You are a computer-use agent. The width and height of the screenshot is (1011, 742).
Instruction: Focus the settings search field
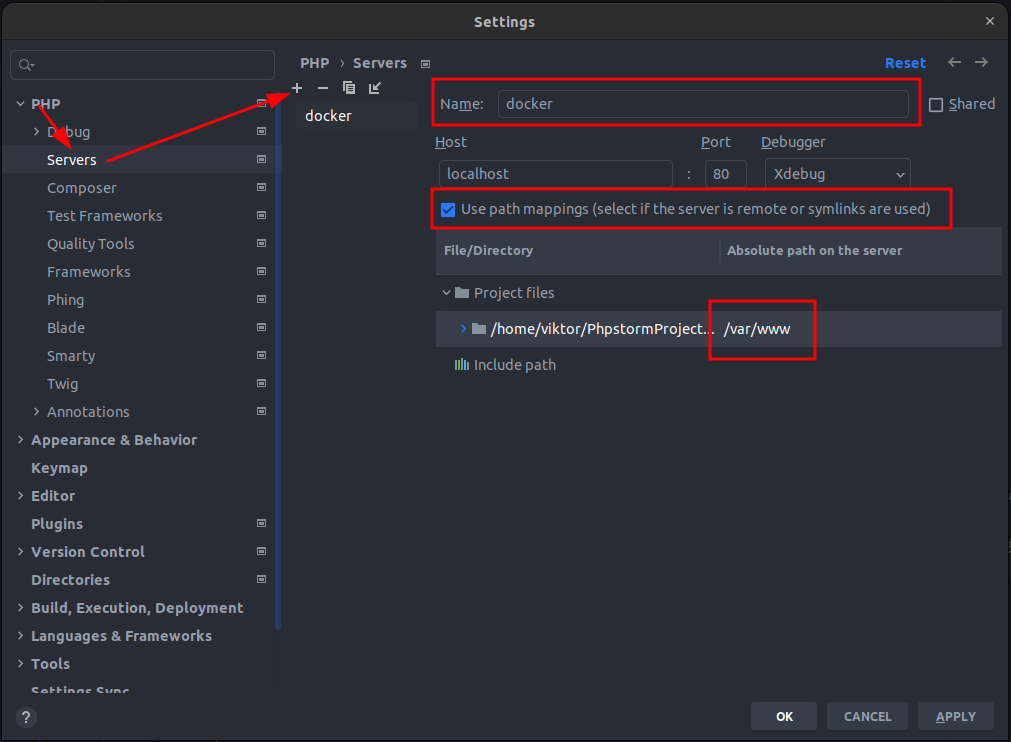pyautogui.click(x=142, y=64)
